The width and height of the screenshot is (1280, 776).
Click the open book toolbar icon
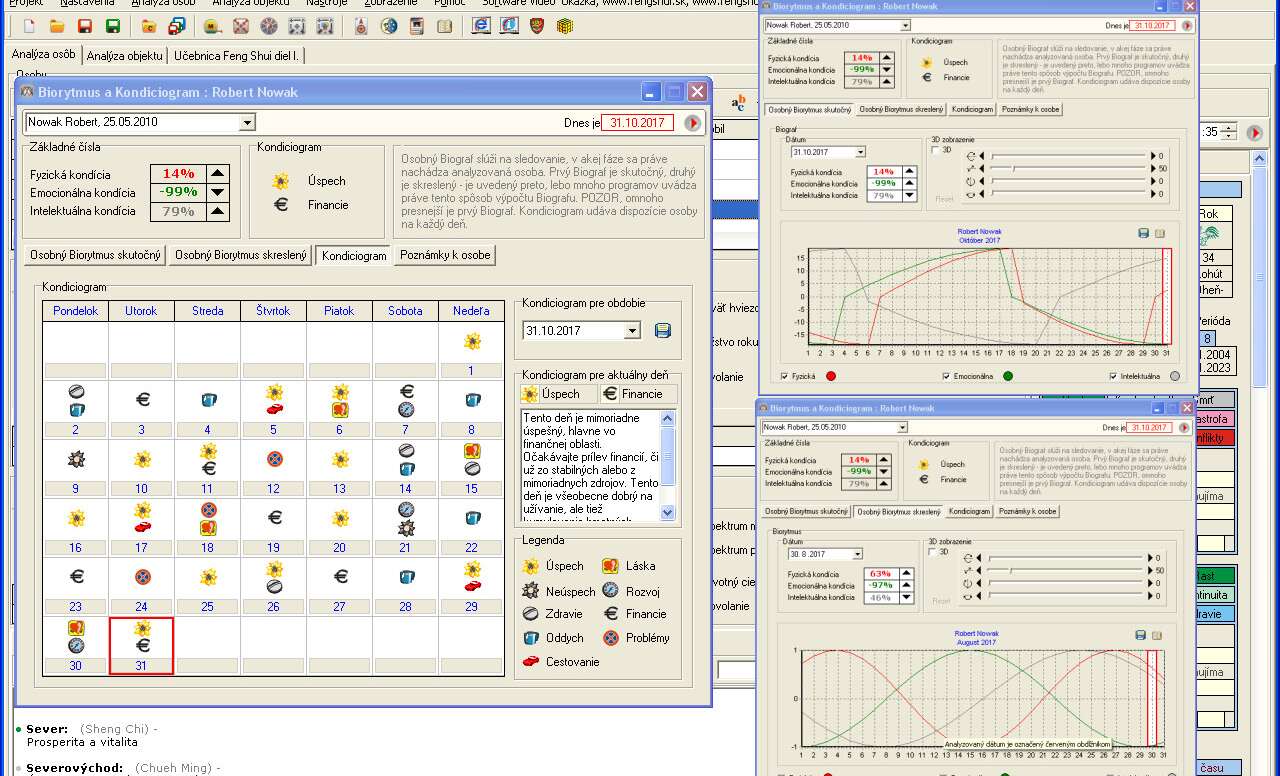tap(445, 26)
